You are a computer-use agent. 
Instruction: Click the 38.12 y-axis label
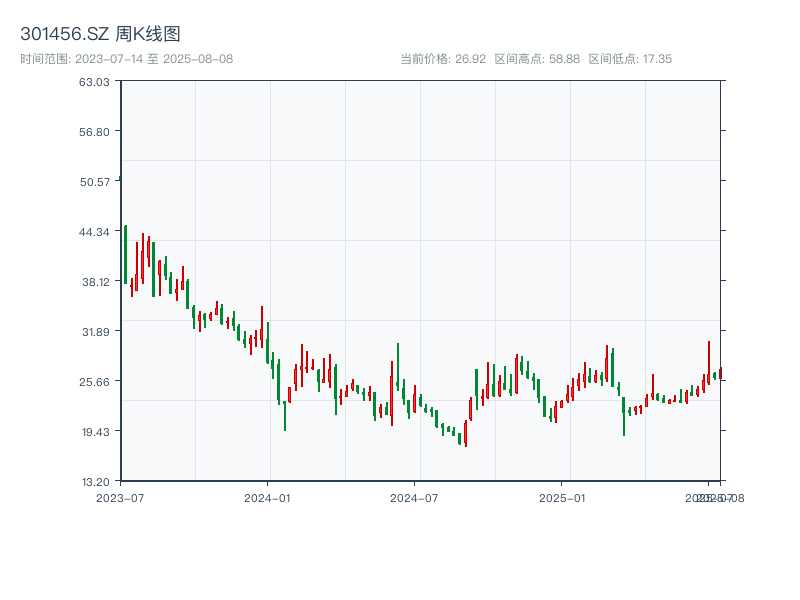pos(95,282)
